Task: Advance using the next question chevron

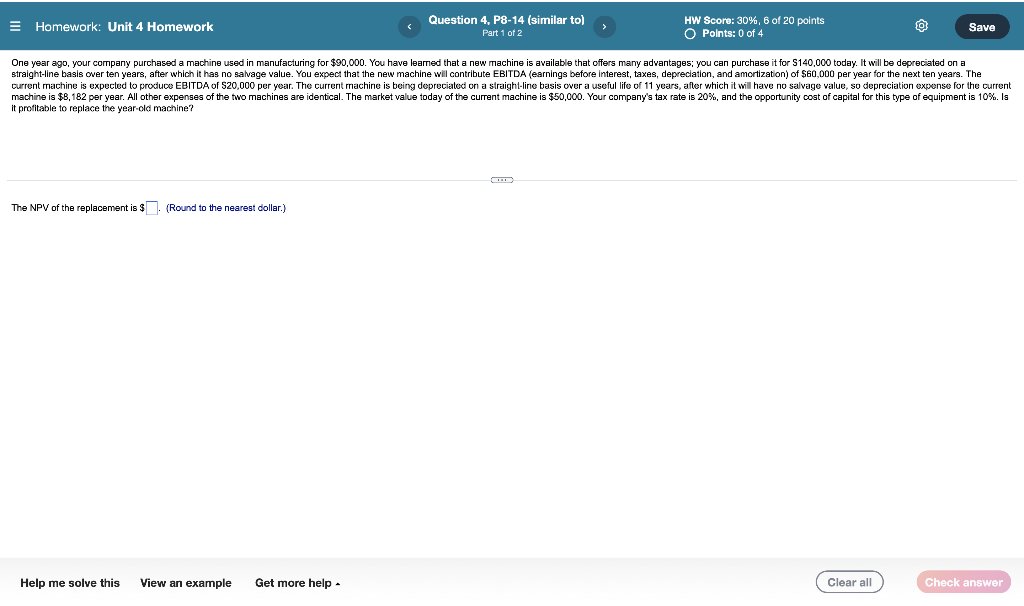Action: tap(604, 26)
